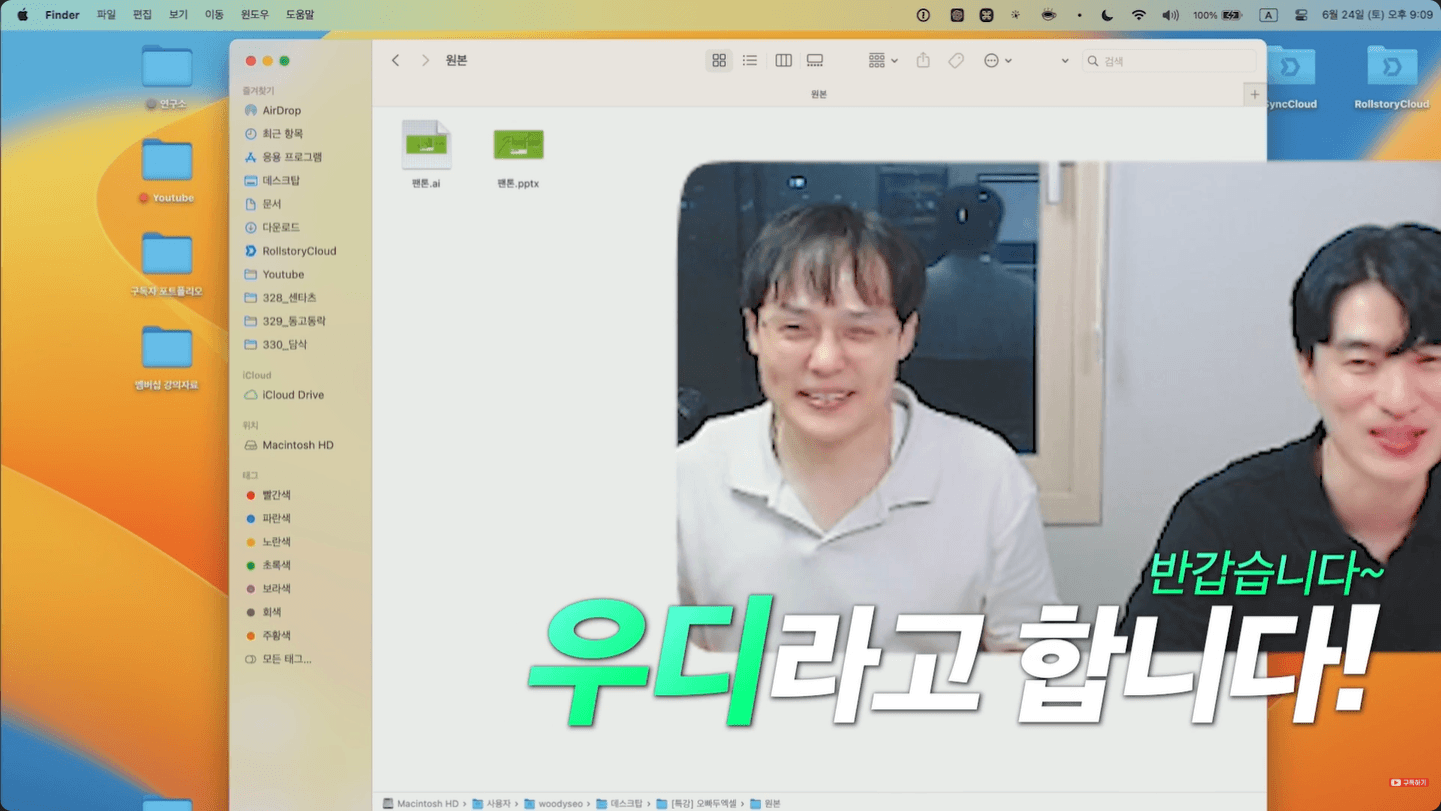This screenshot has height=811, width=1441.
Task: Open the 파일 menu
Action: pos(106,15)
